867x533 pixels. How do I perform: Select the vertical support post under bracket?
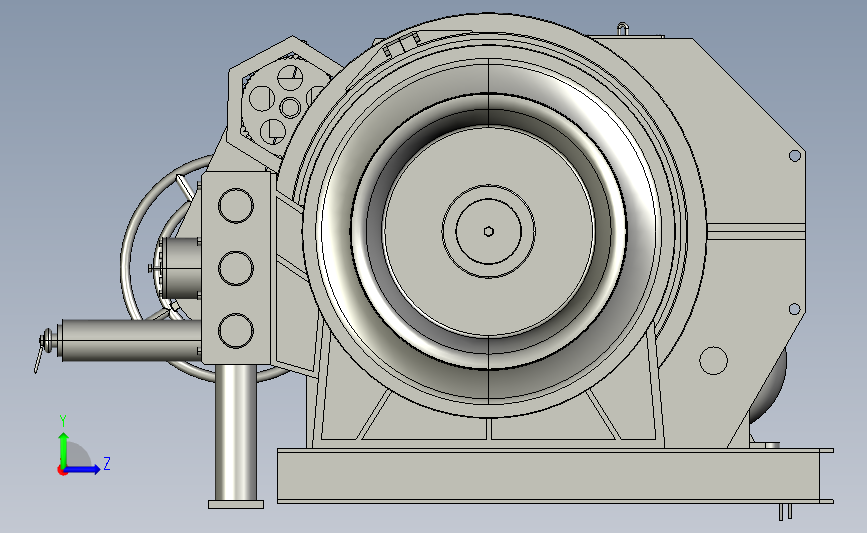tap(236, 432)
